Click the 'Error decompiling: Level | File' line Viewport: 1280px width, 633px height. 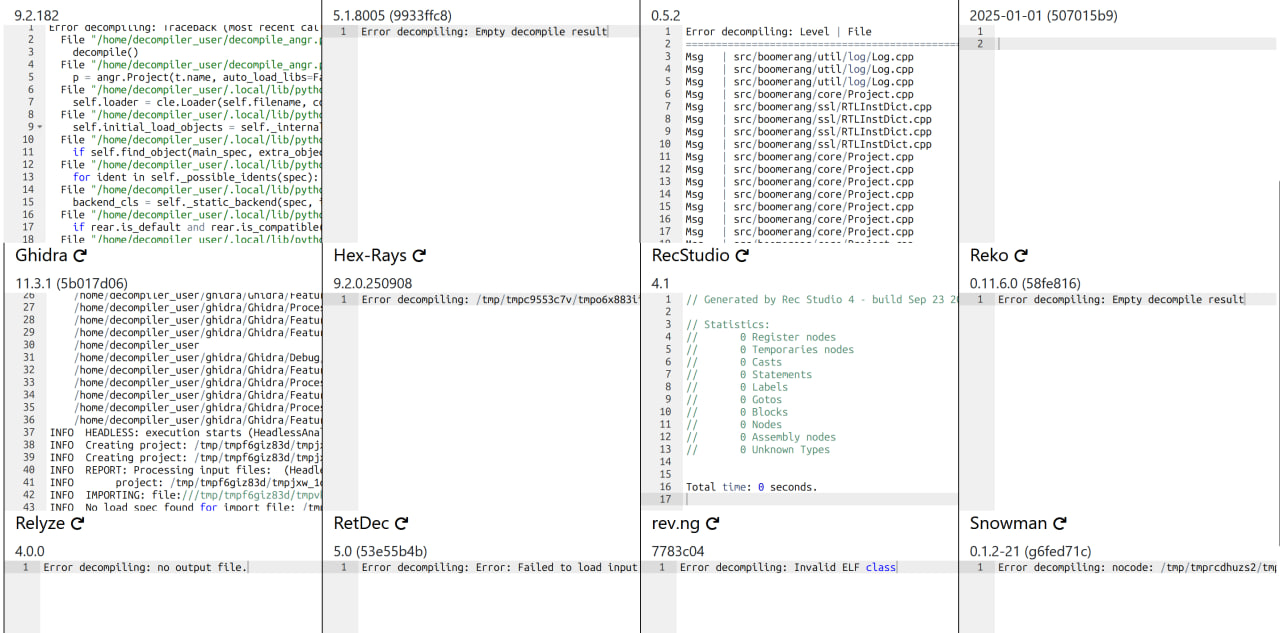(778, 32)
